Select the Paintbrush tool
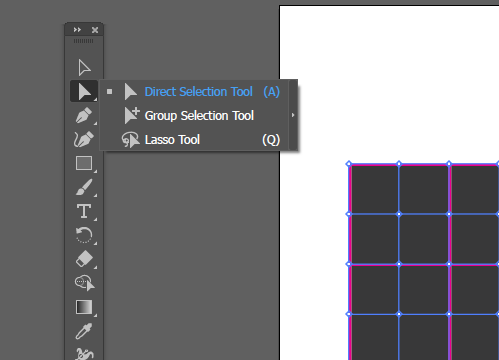This screenshot has height=360, width=499. coord(84,187)
